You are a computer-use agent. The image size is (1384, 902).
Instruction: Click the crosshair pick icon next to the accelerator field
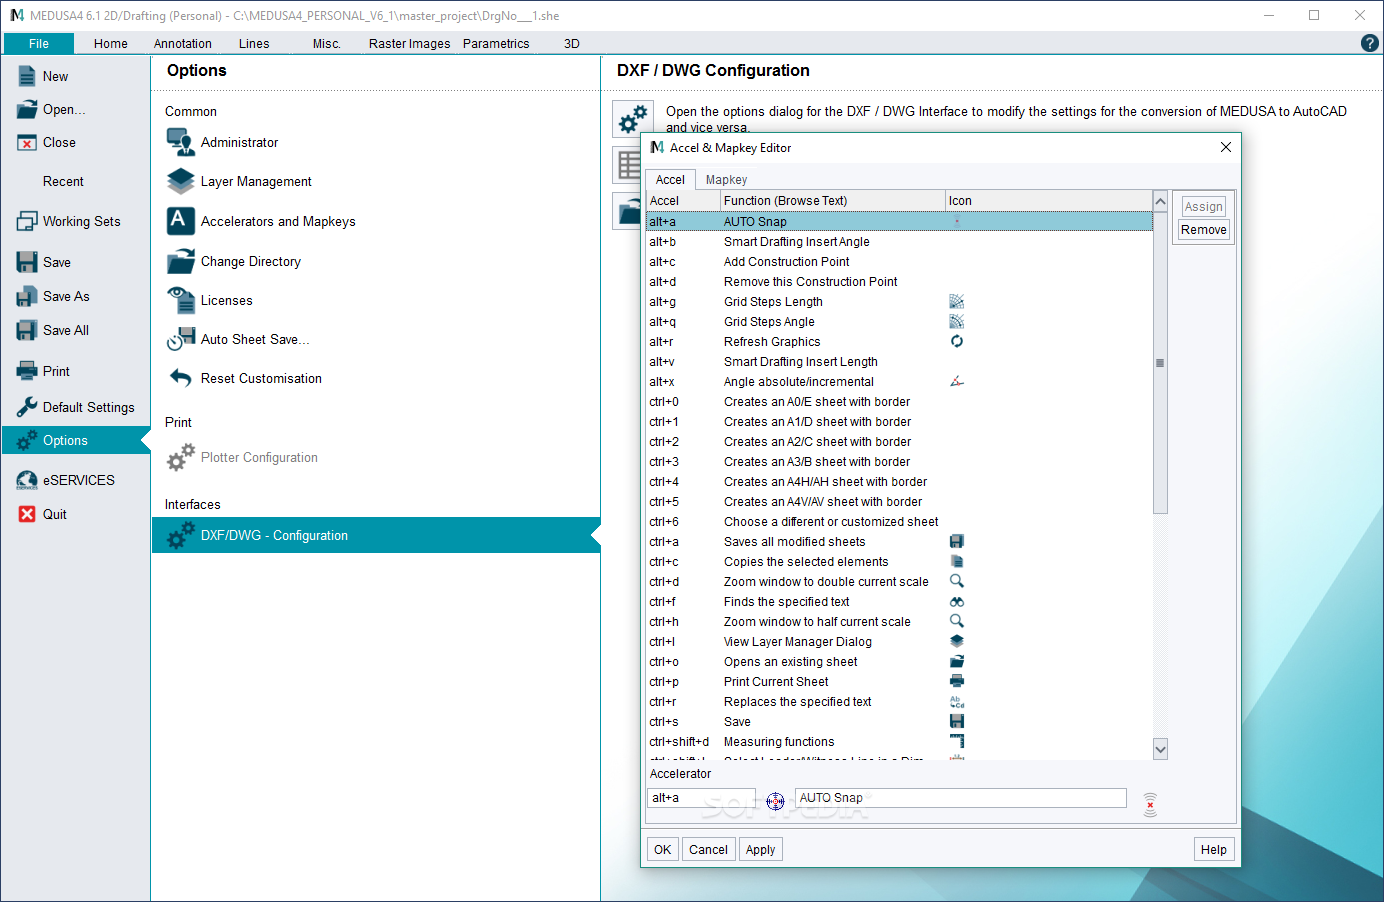[775, 801]
